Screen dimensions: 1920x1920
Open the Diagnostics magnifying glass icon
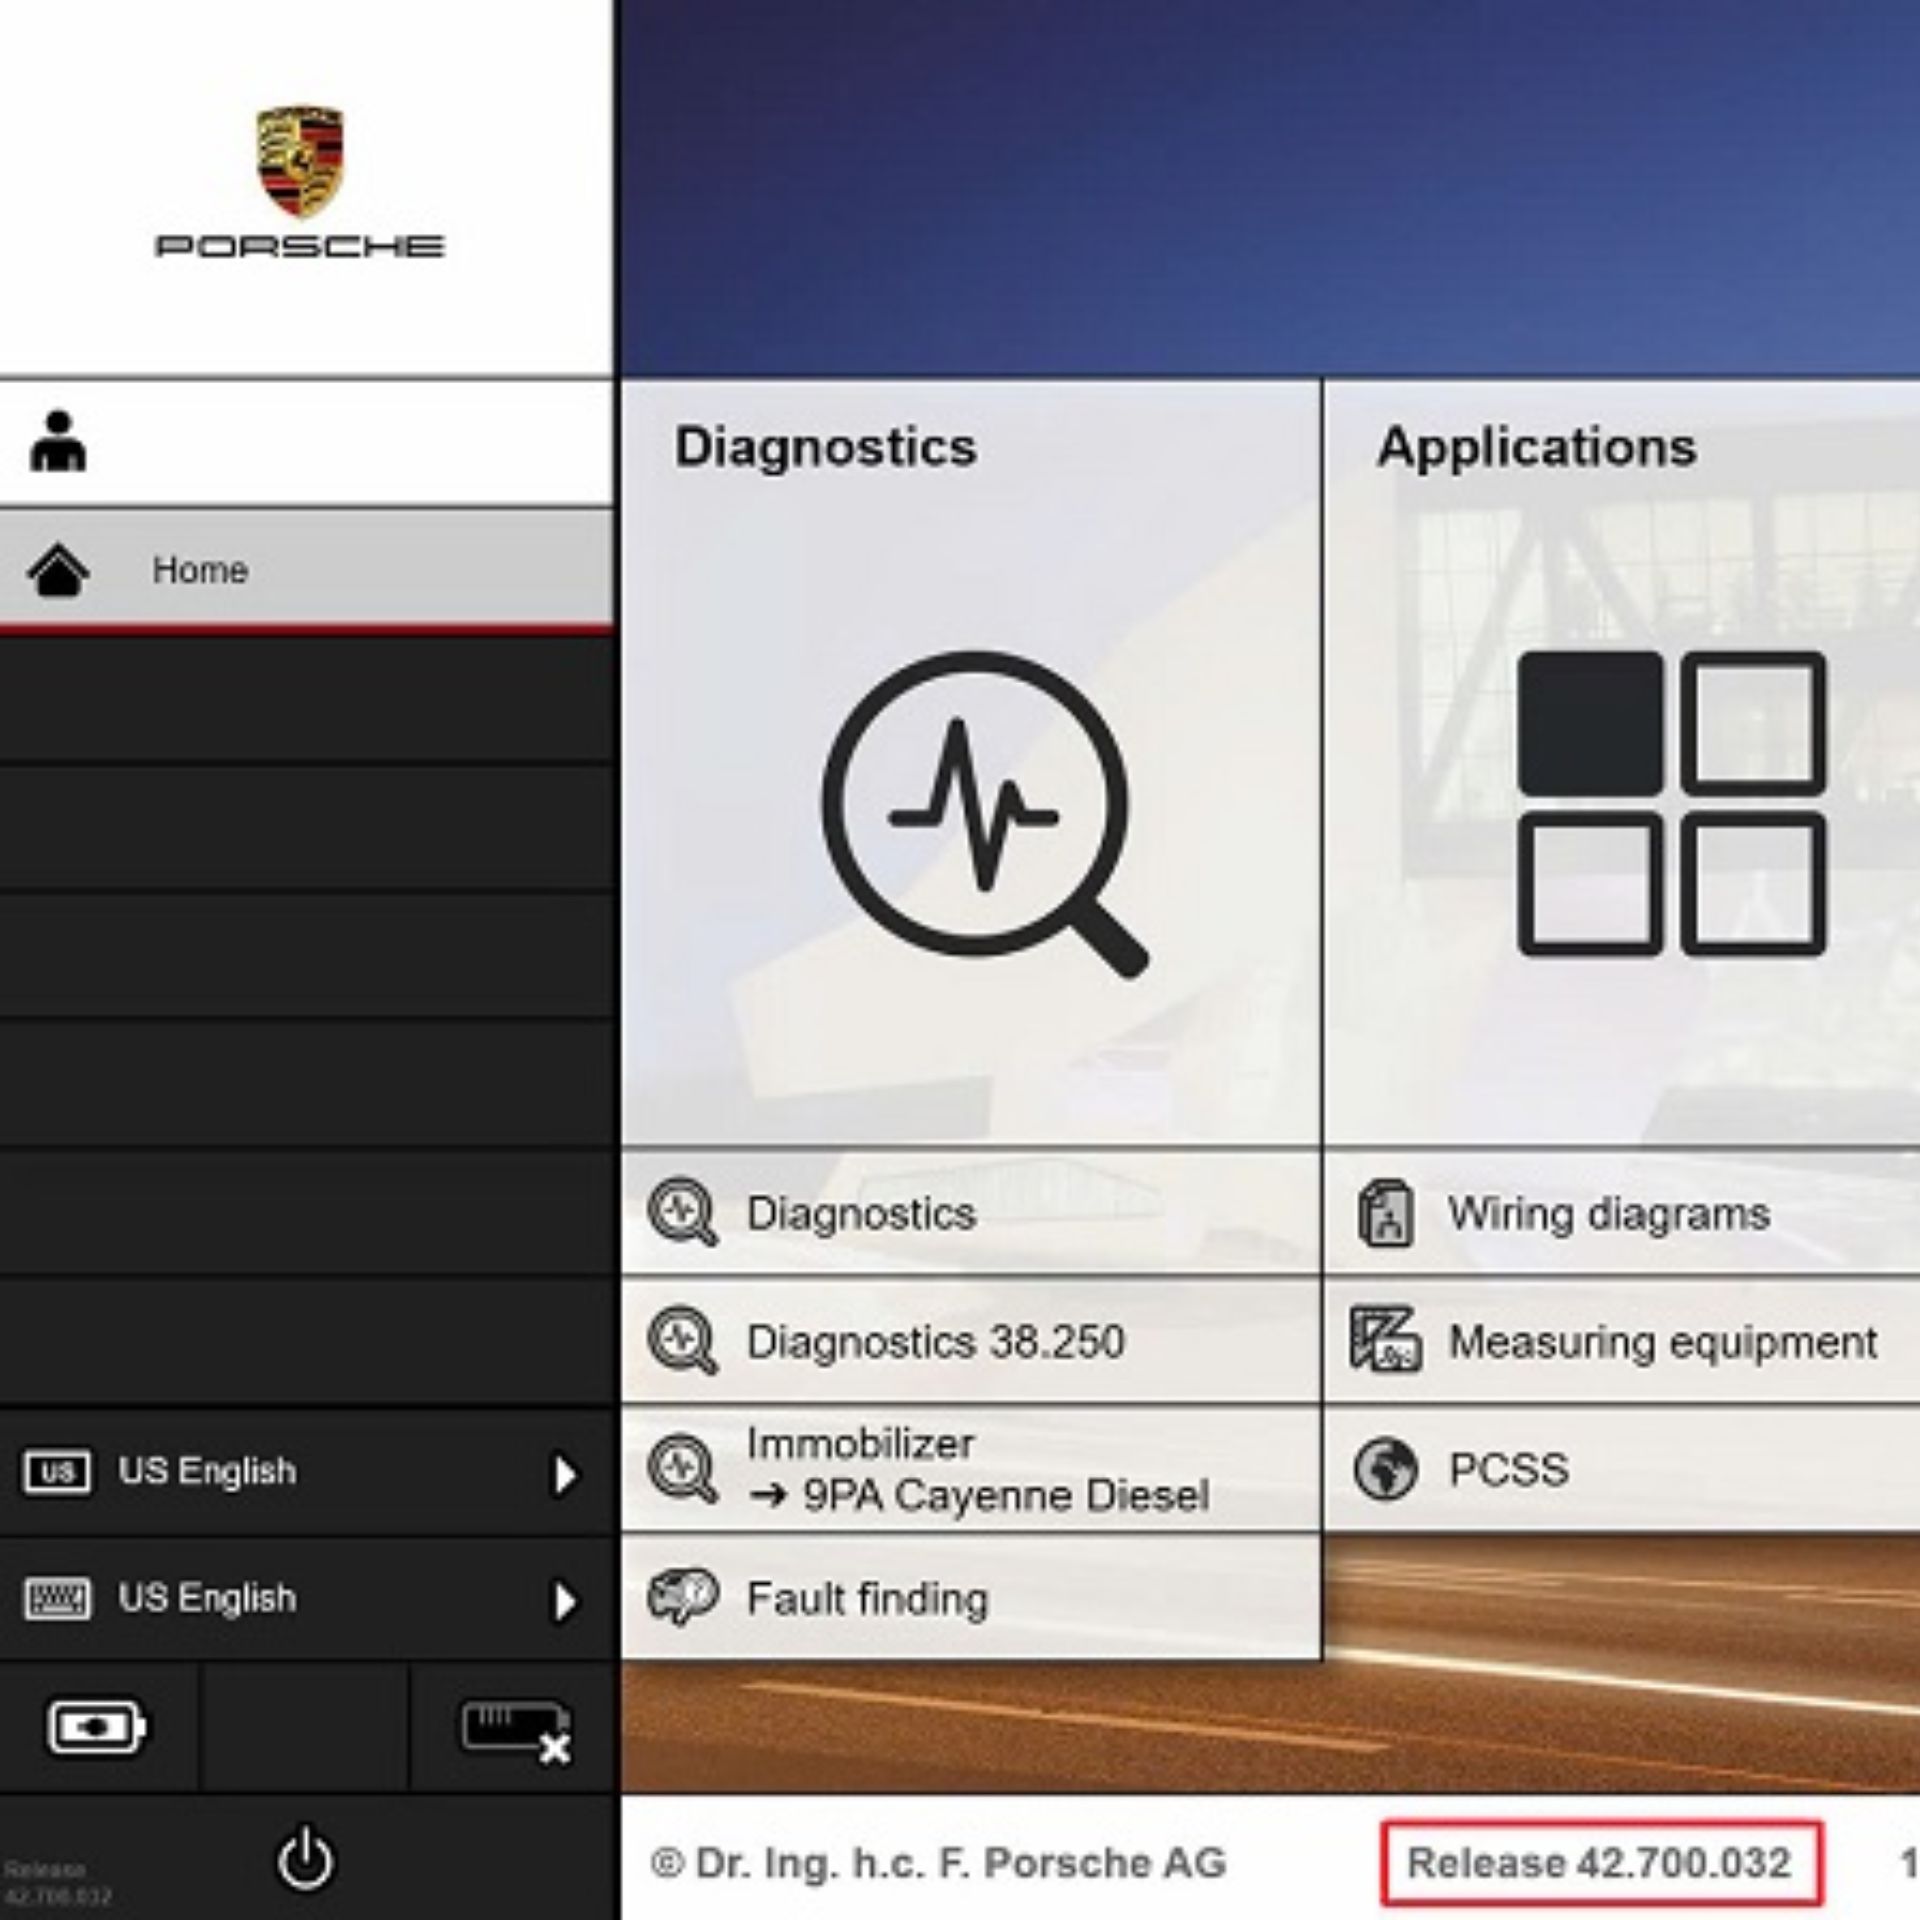[975, 800]
